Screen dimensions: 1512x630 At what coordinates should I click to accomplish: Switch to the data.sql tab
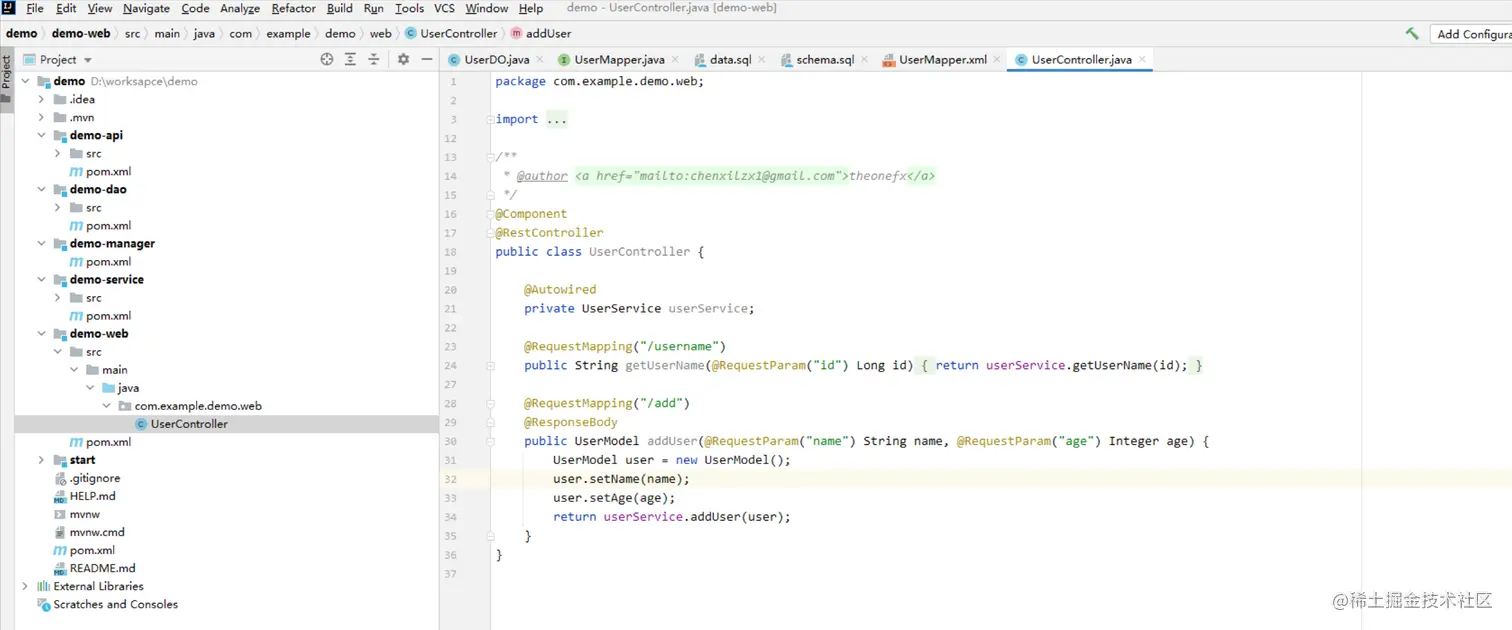(730, 60)
